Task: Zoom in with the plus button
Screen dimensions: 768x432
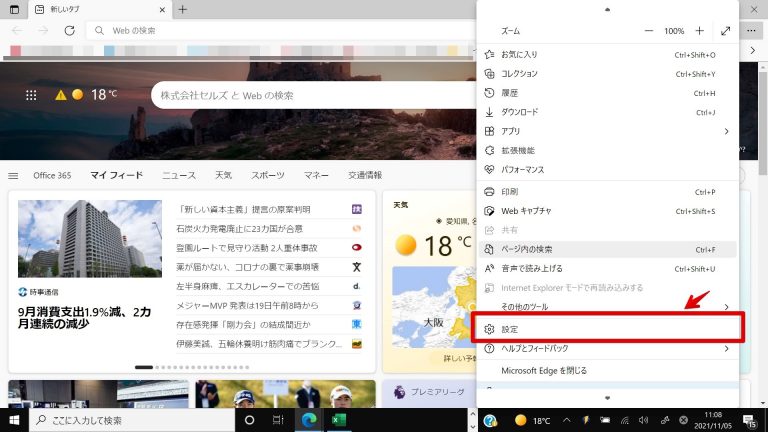Action: click(x=699, y=31)
